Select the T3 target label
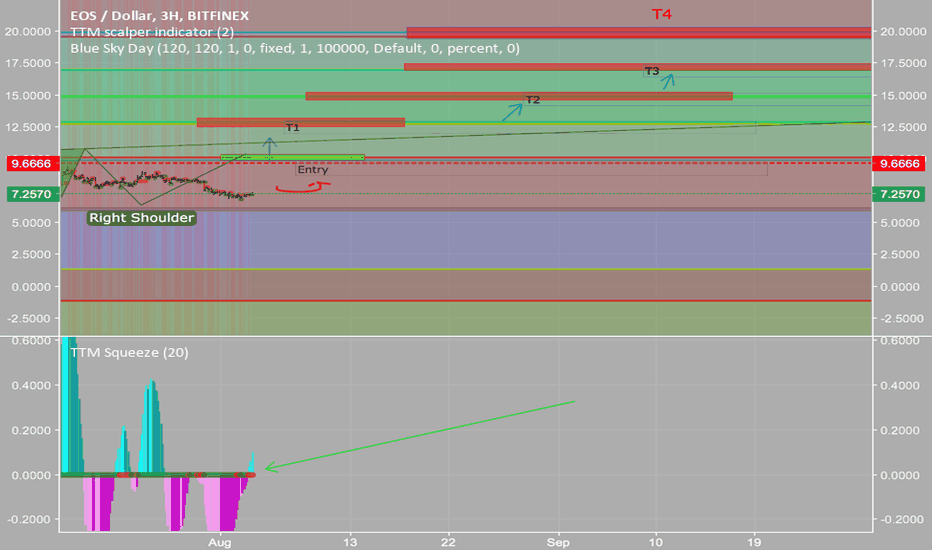The image size is (932, 550). pos(652,71)
